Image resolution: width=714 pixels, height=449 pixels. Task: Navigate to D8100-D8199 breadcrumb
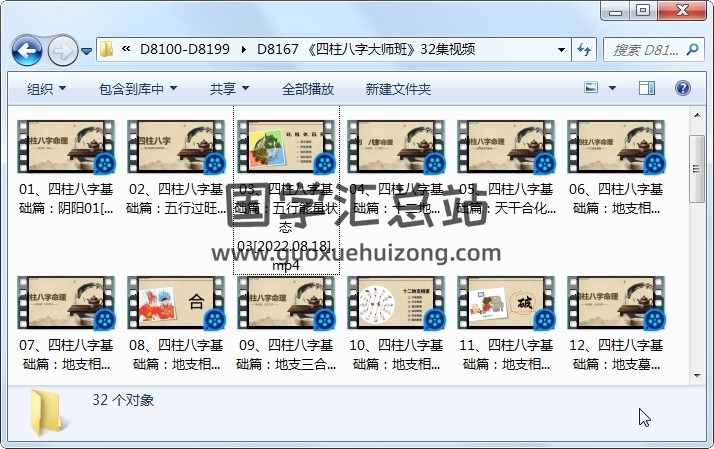[184, 49]
